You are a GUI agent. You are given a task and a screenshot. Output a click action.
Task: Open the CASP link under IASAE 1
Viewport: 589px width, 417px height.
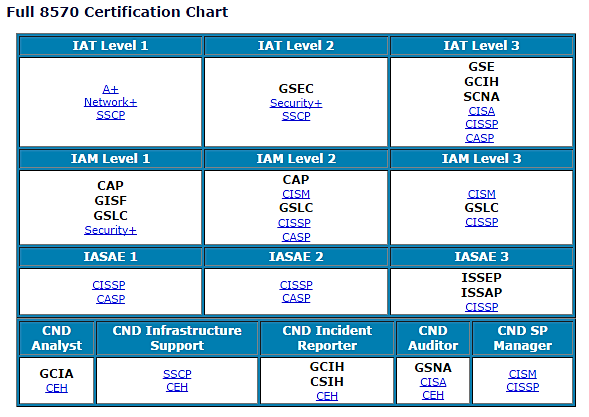[110, 299]
